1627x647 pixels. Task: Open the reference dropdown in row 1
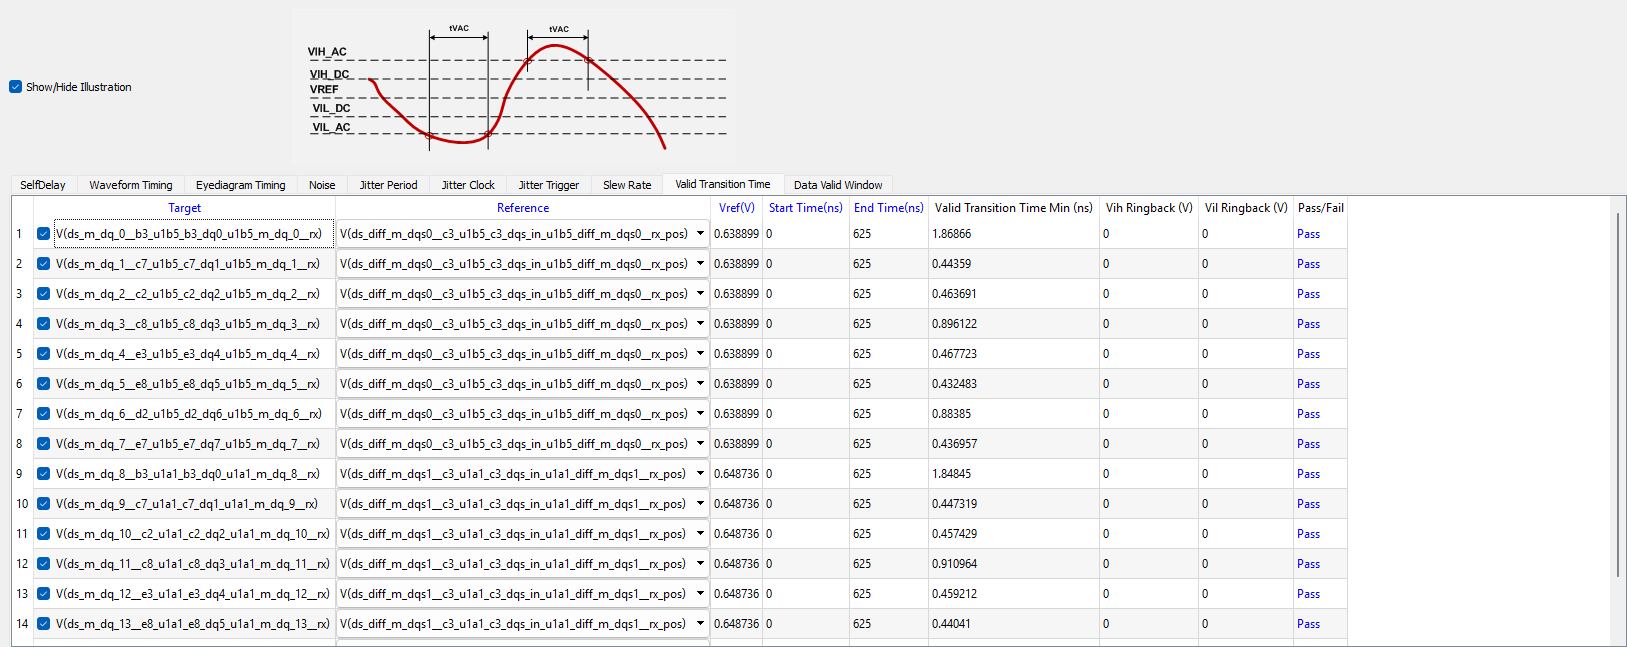[700, 234]
